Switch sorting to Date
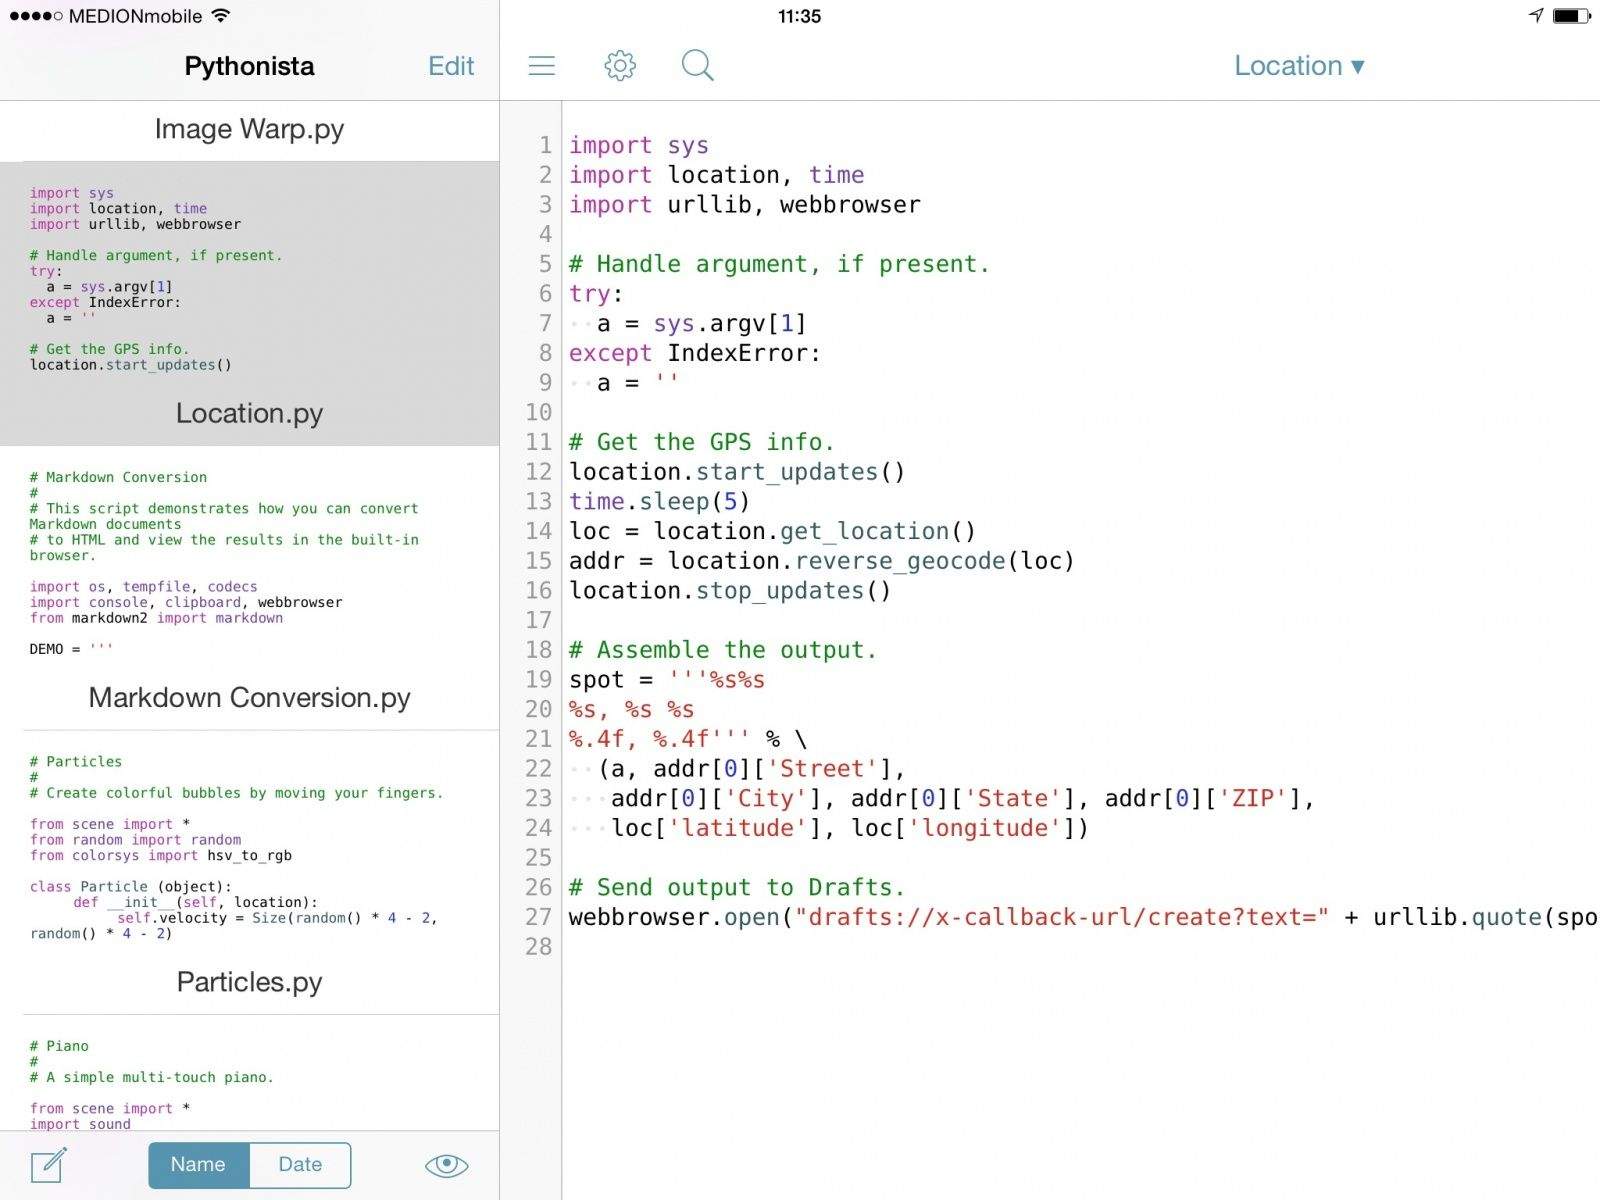The width and height of the screenshot is (1600, 1200). (300, 1164)
